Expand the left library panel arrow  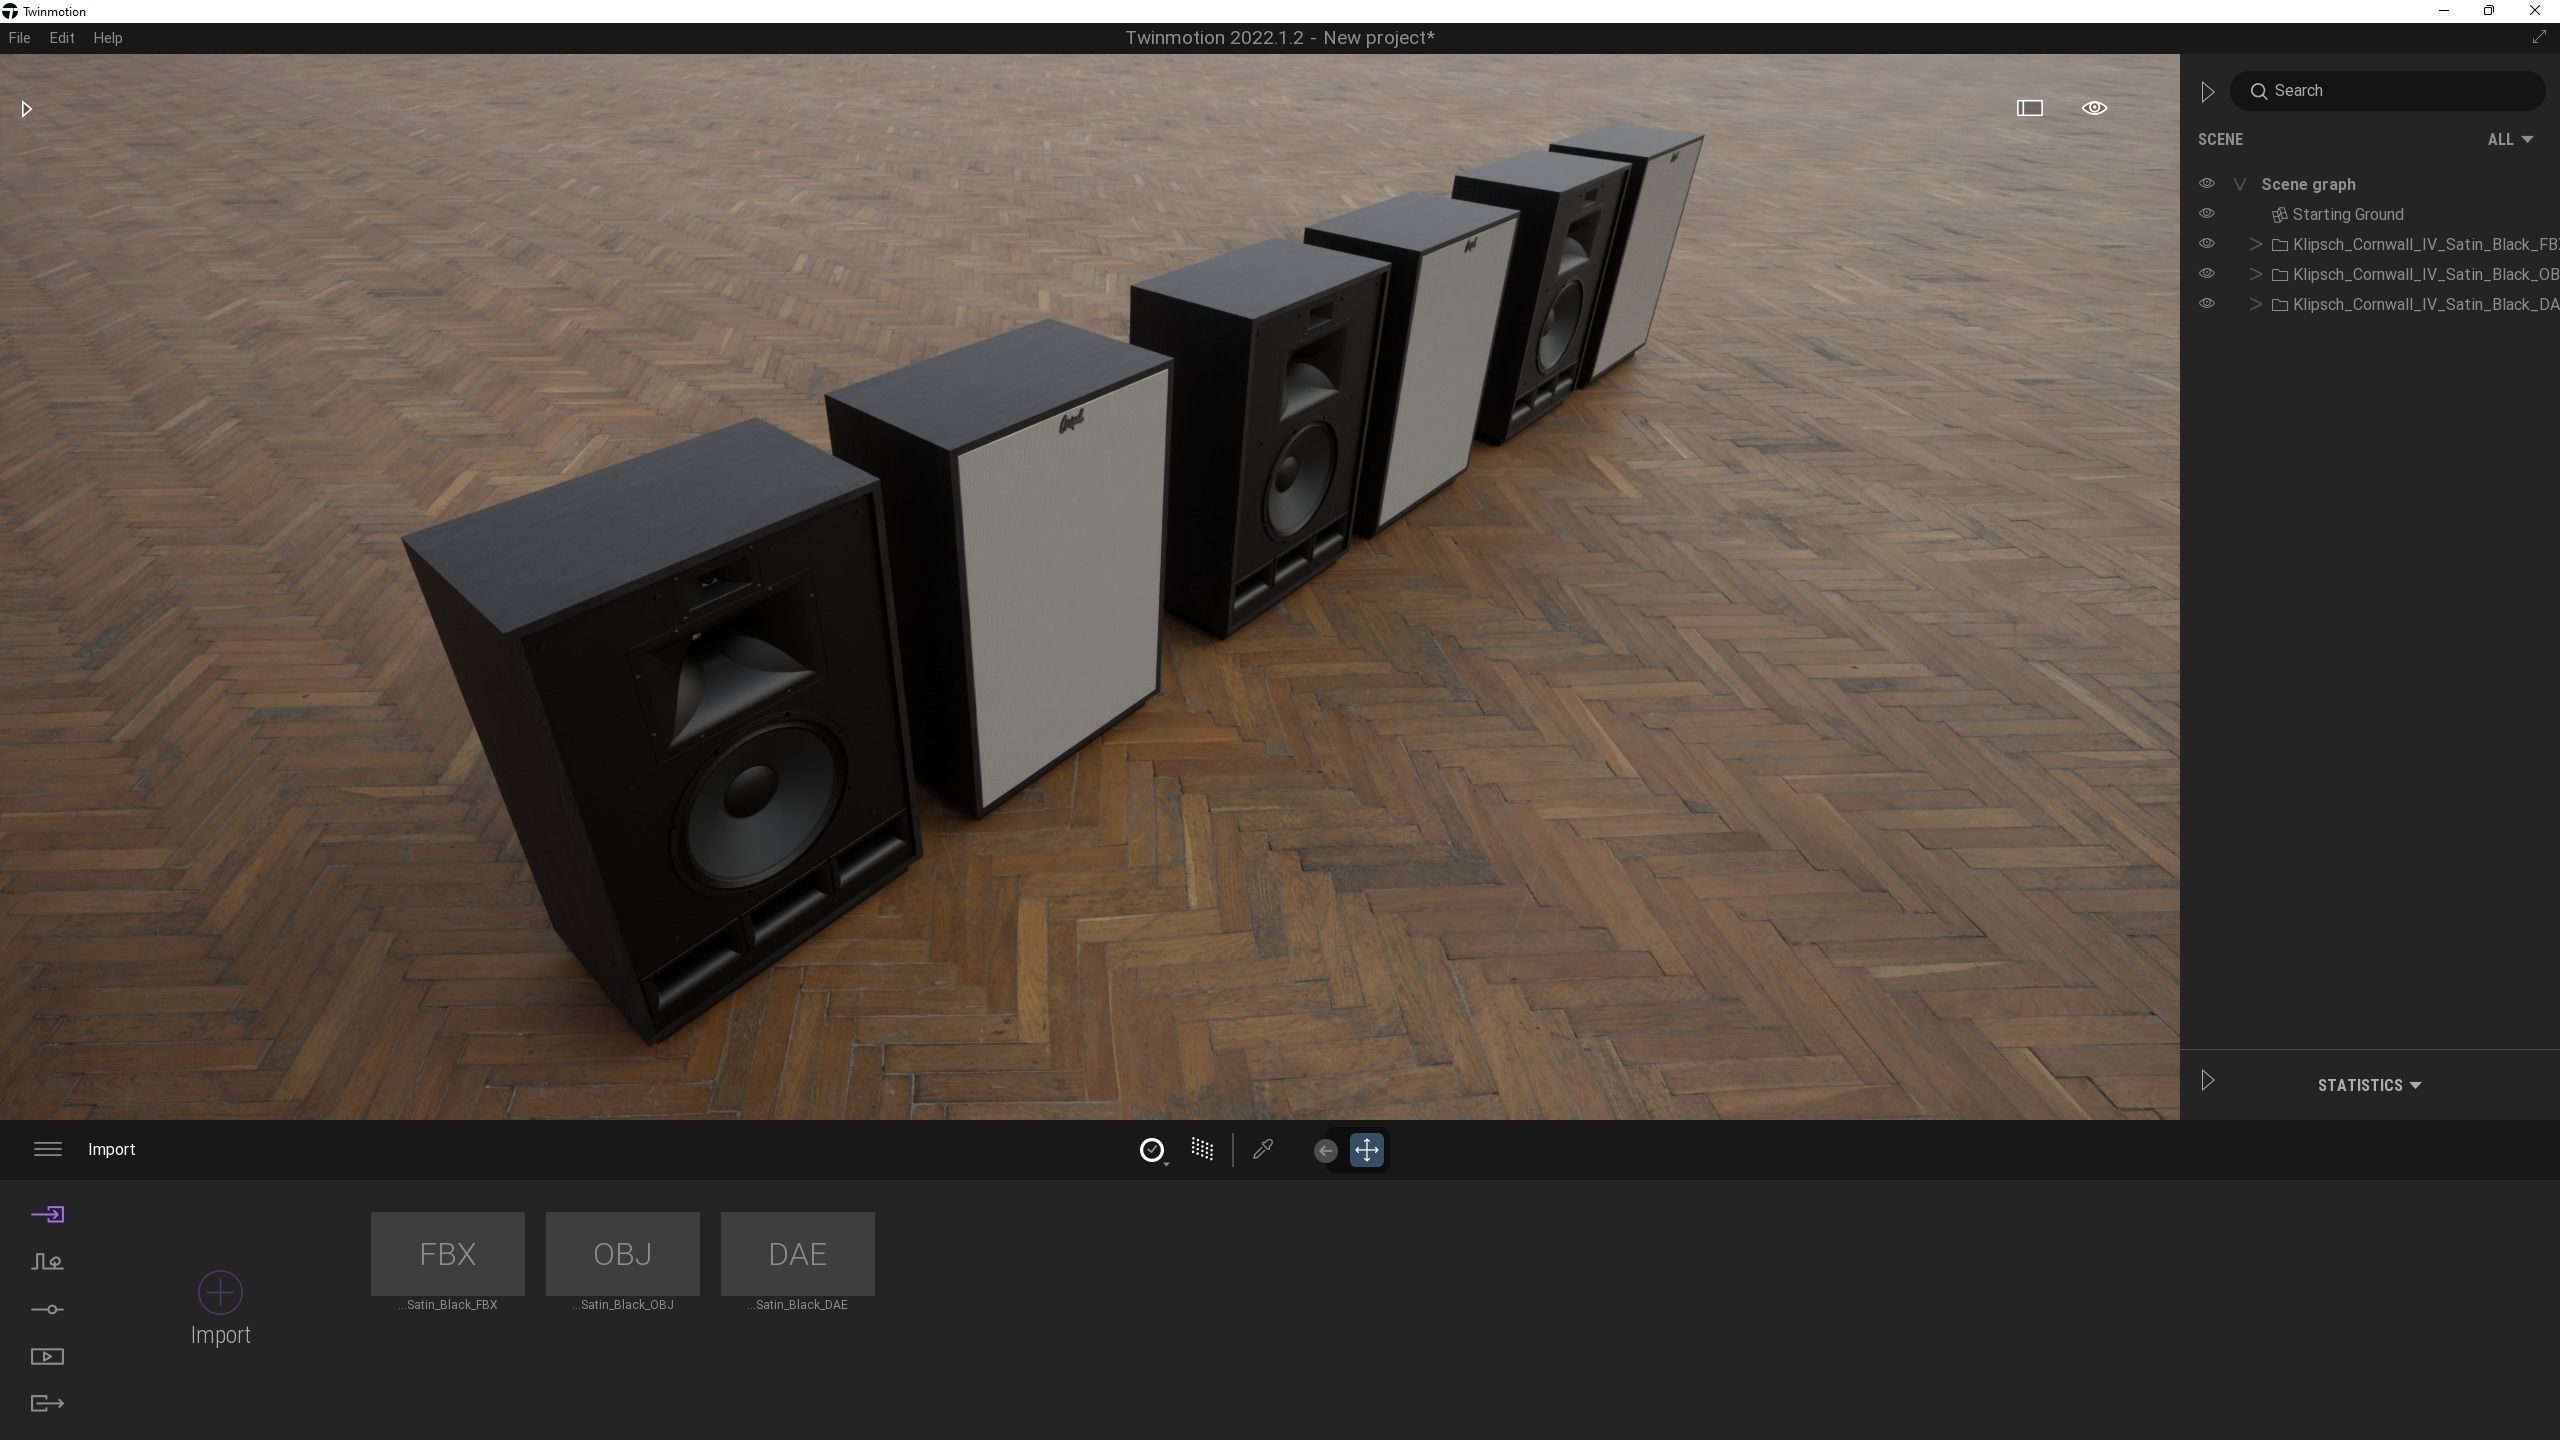[x=26, y=108]
